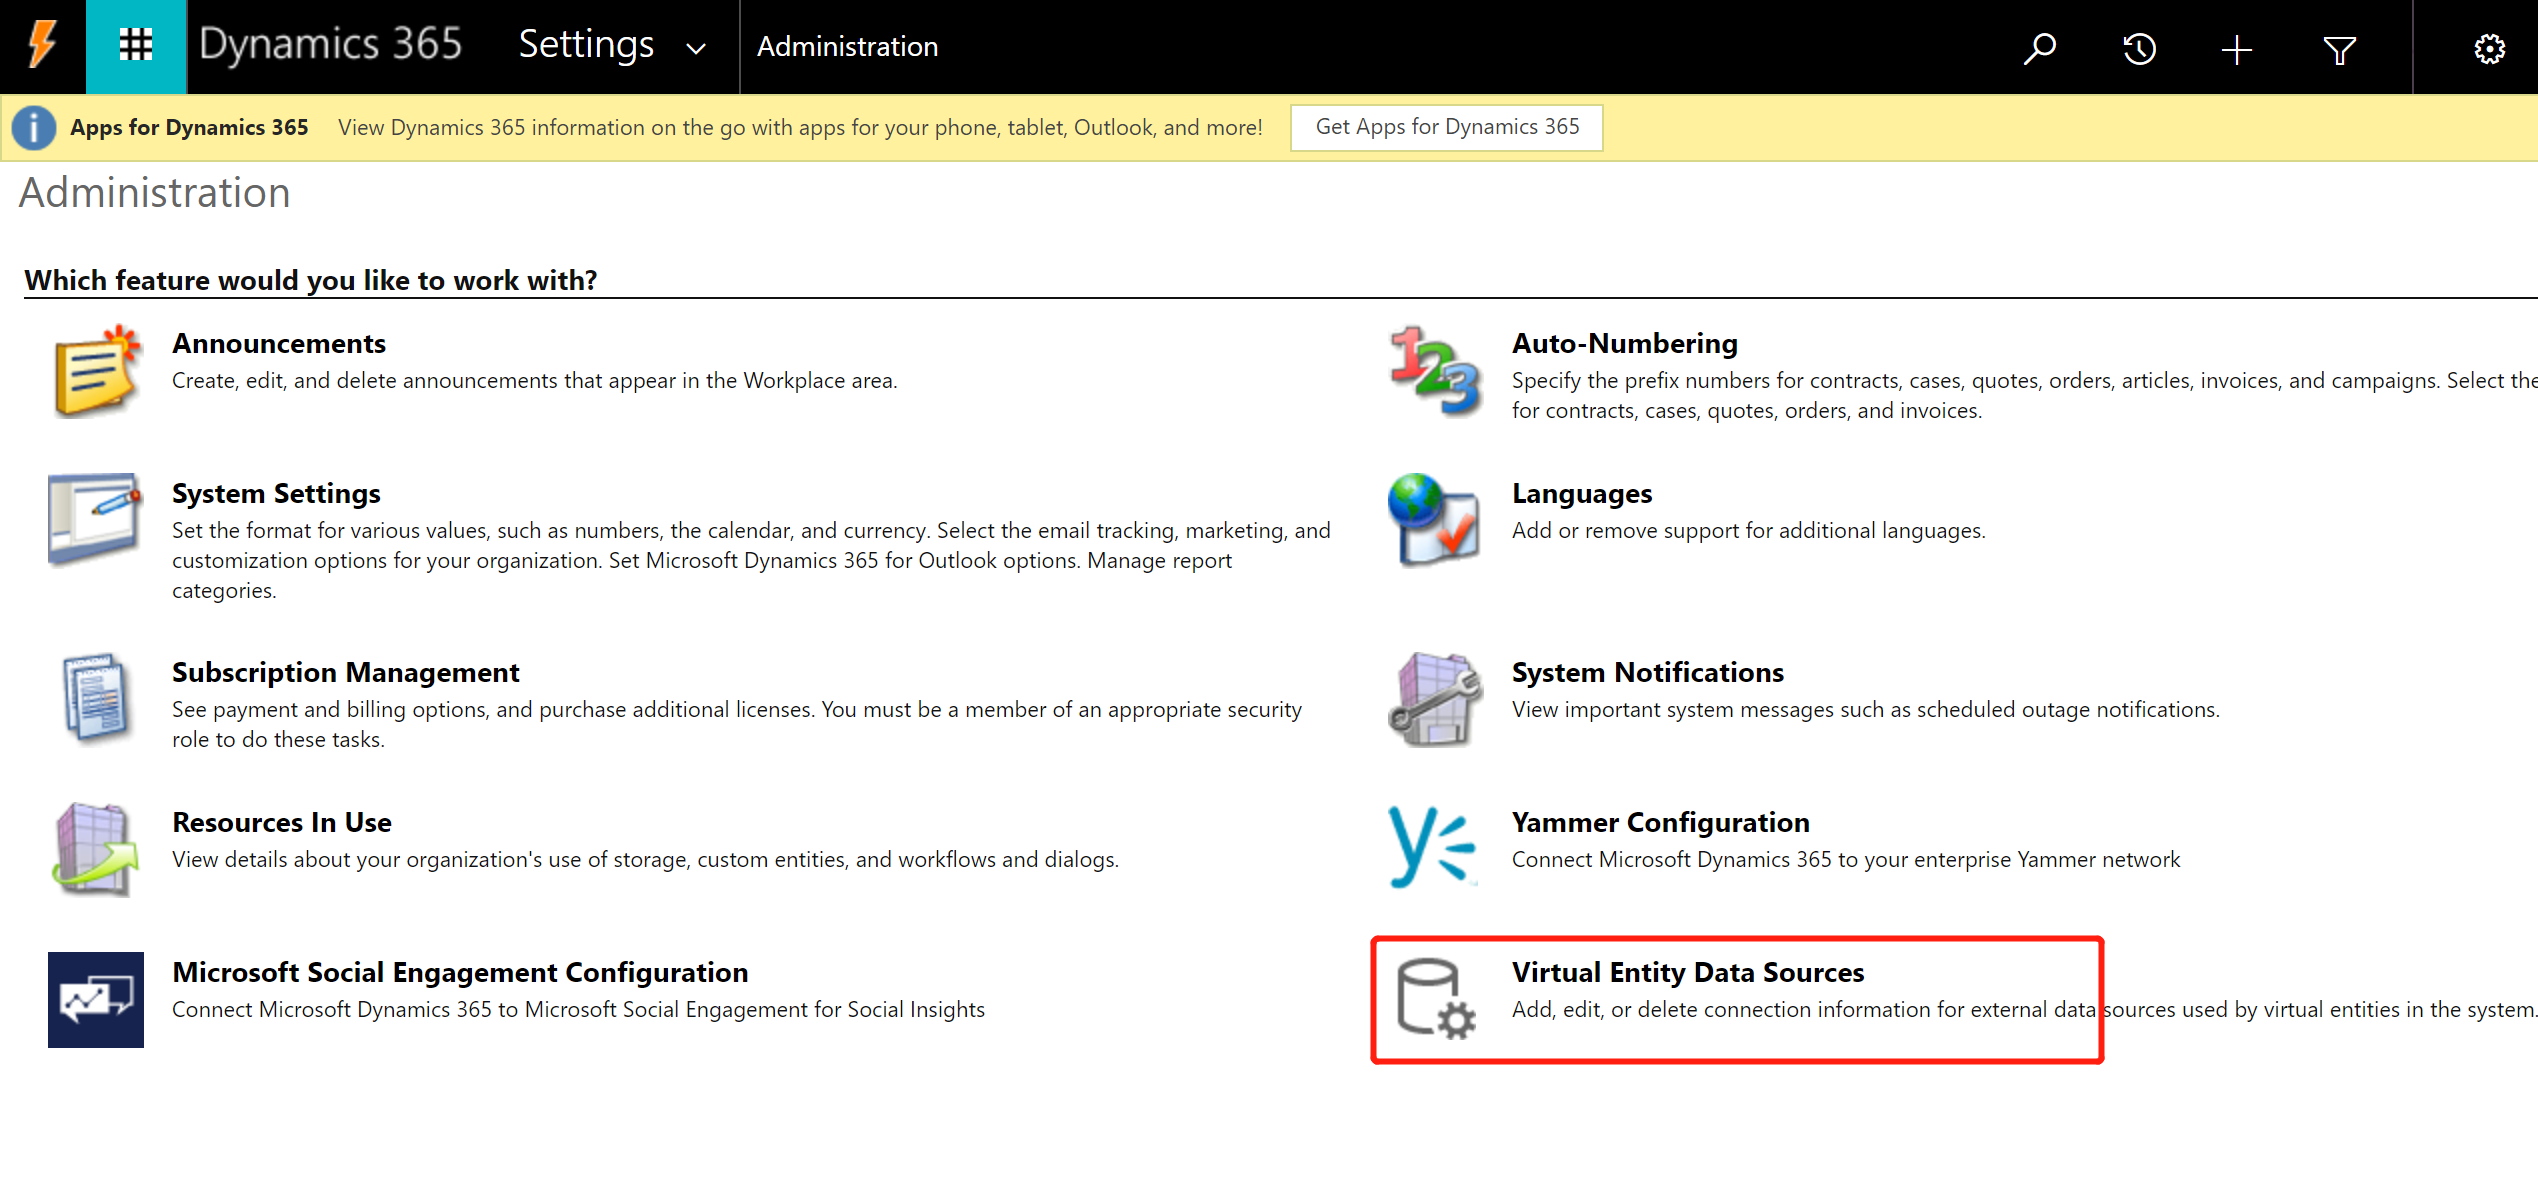Click the app launcher waffle icon

(x=135, y=45)
